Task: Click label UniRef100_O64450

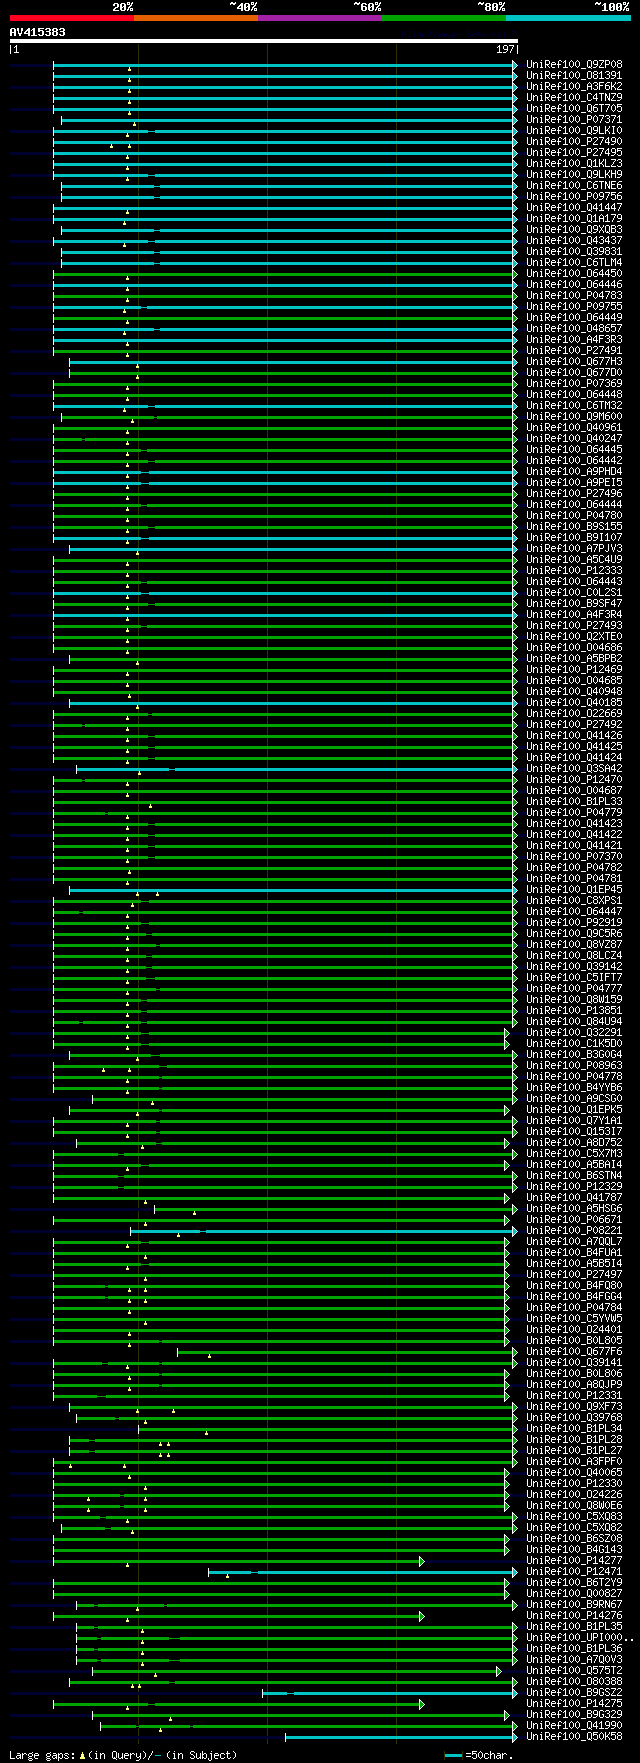Action: coord(574,273)
